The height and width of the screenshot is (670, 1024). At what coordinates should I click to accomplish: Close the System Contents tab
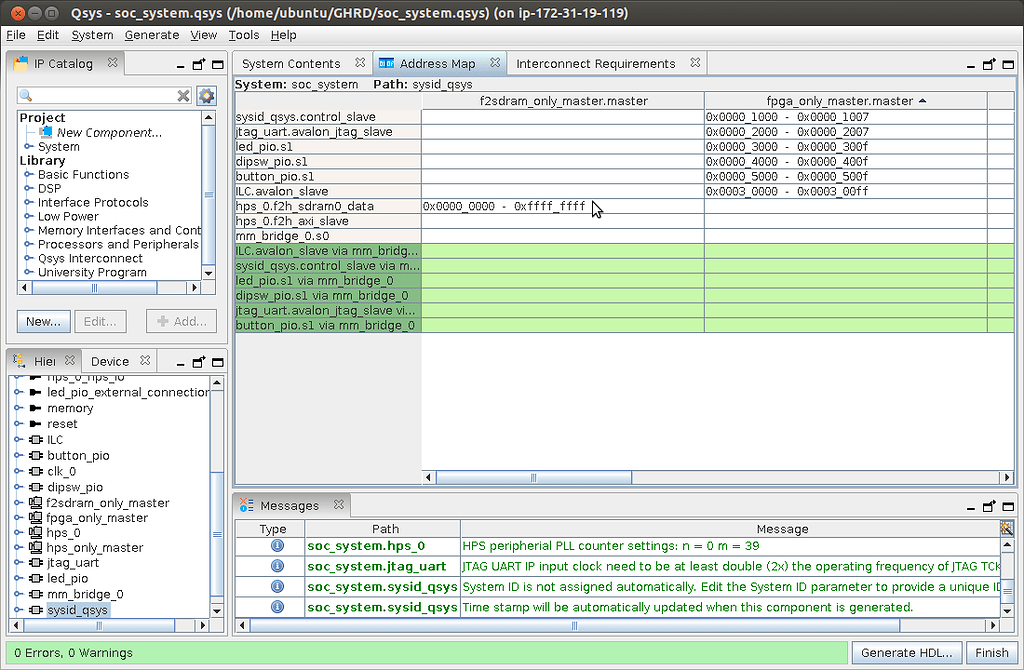pos(360,63)
